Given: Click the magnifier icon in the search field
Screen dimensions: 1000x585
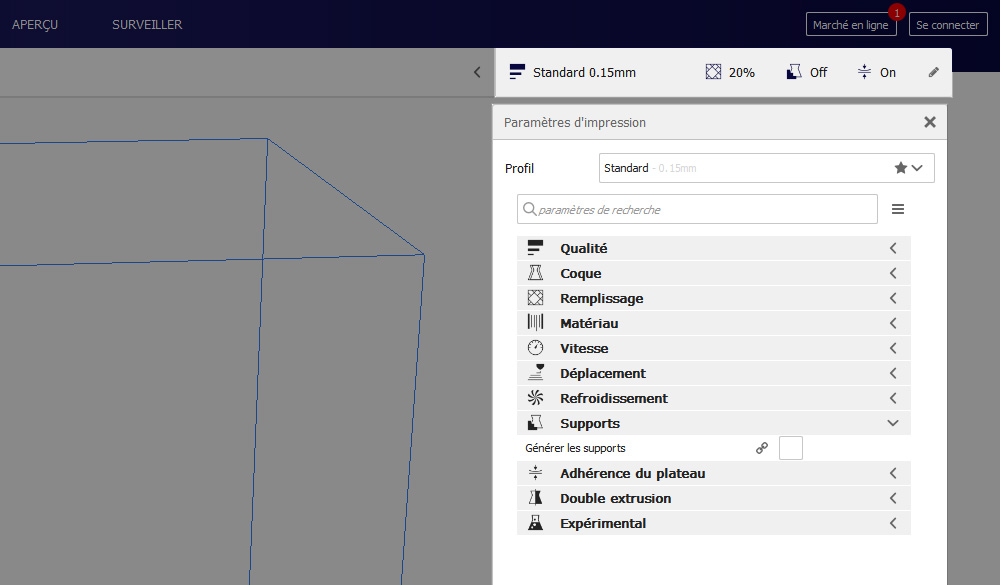Looking at the screenshot, I should [529, 209].
